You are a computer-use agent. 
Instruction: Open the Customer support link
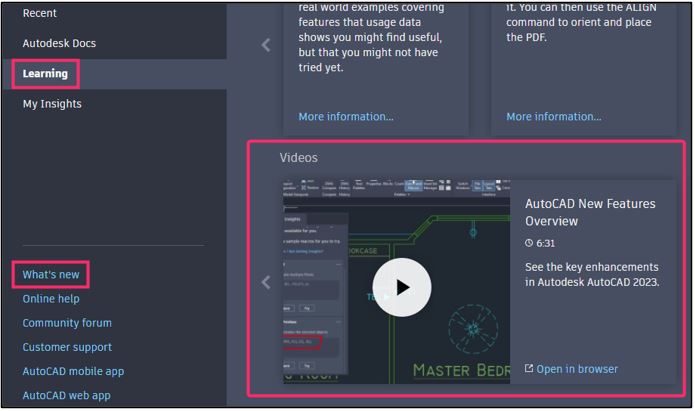67,347
